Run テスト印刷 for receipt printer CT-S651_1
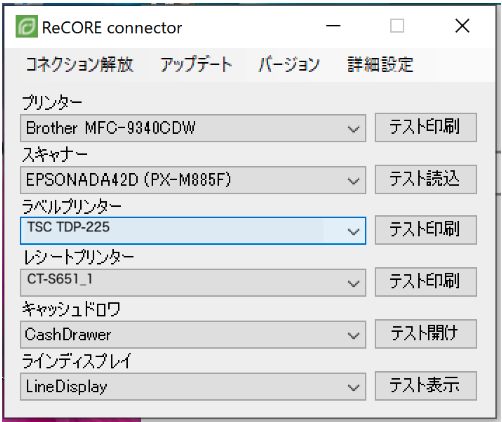This screenshot has height=422, width=502. coord(426,282)
